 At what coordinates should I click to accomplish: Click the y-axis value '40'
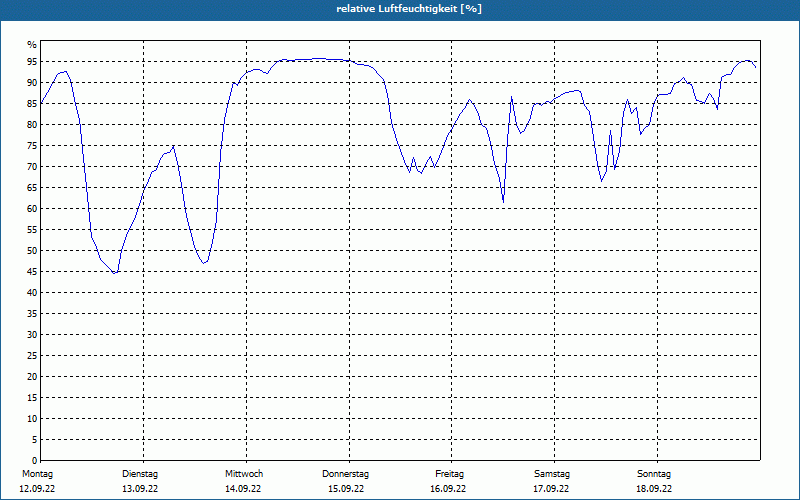pyautogui.click(x=32, y=292)
